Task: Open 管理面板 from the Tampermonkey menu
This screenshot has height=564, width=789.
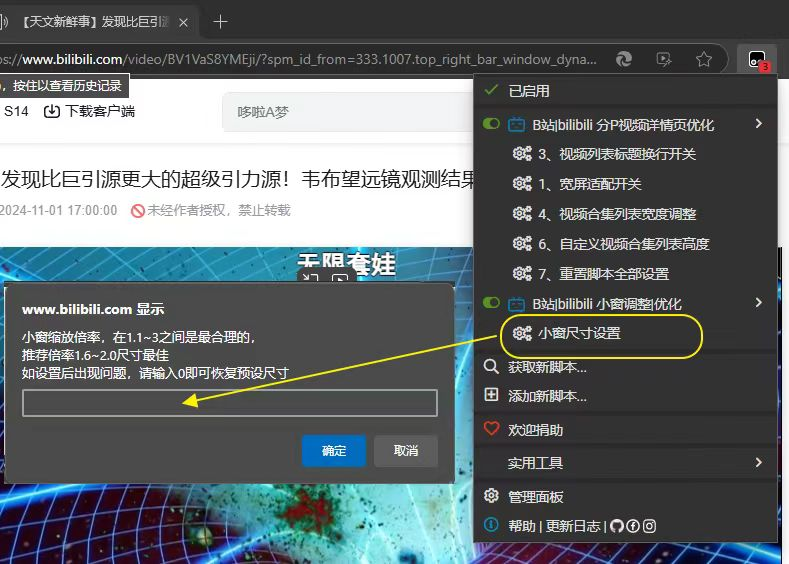Action: (535, 497)
